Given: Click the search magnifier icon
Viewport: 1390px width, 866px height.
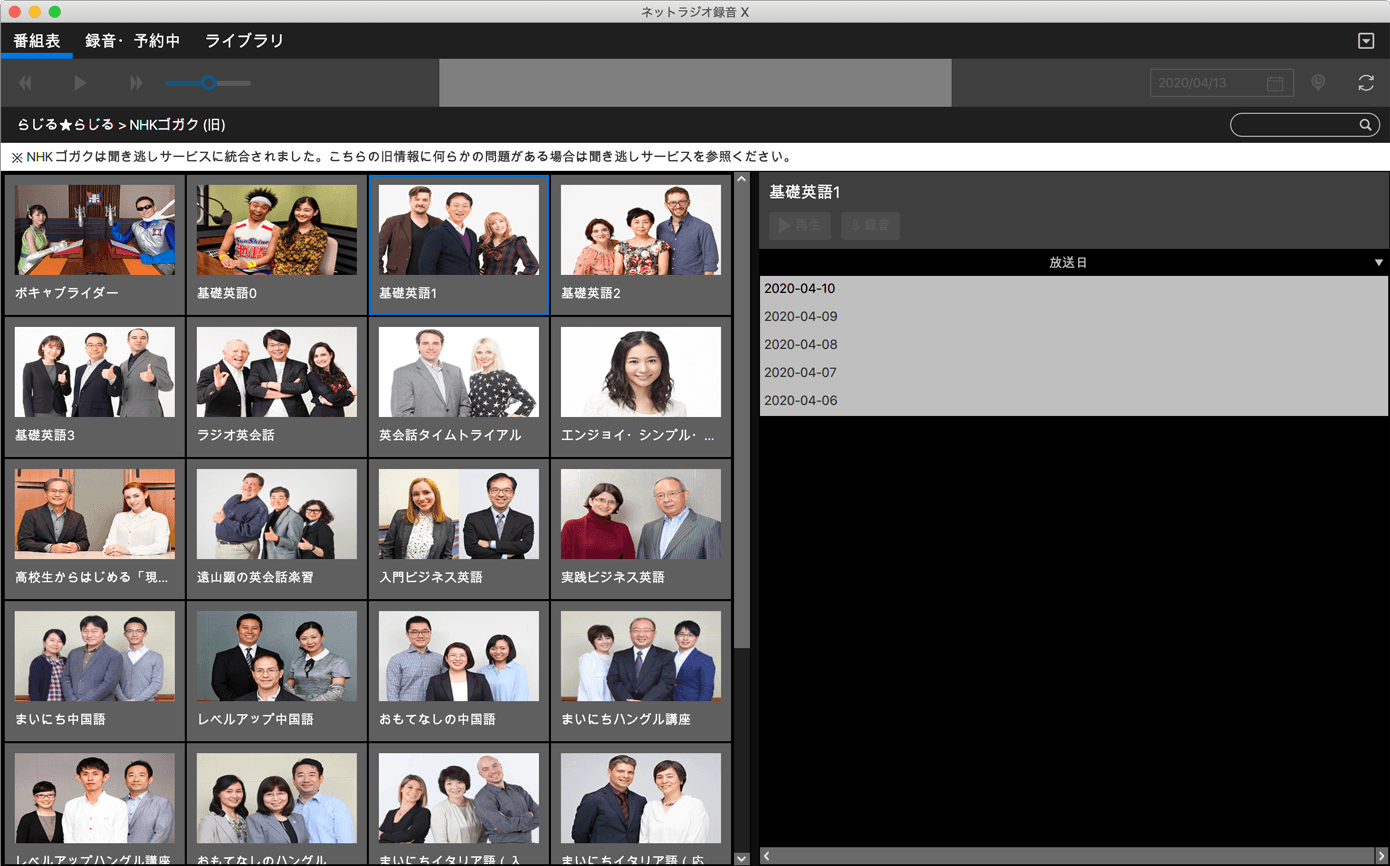Looking at the screenshot, I should click(1365, 125).
